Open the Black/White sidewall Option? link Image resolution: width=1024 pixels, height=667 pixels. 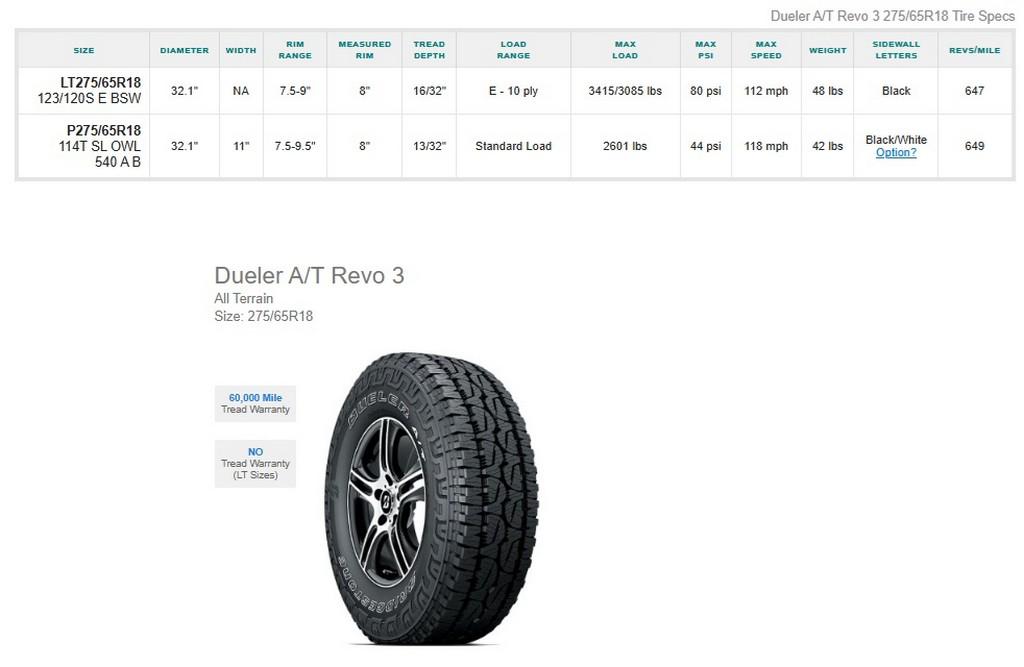pyautogui.click(x=896, y=153)
